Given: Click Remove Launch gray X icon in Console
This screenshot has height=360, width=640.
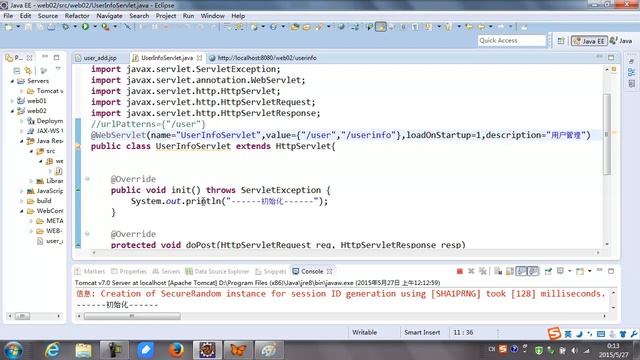Looking at the screenshot, I should (x=471, y=271).
